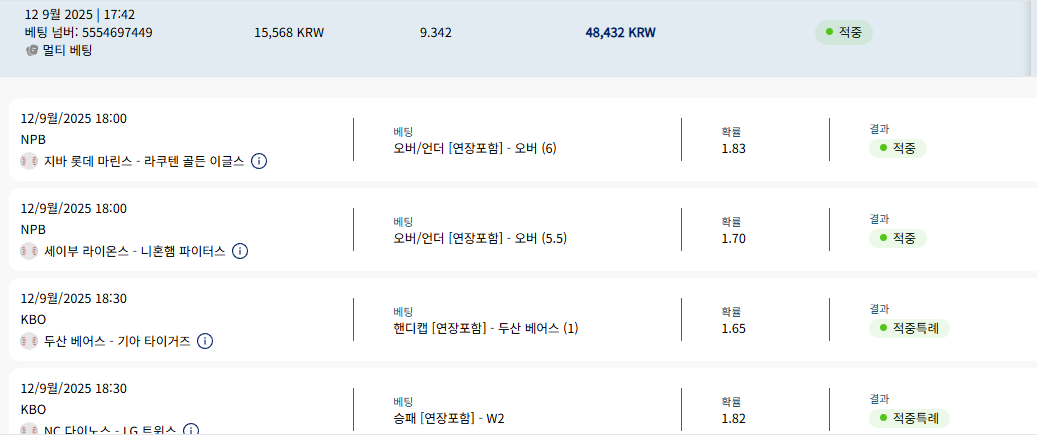Screen dimensions: 1037x435
Task: Click baseball icon beside 지바 롯데 마린스
Action: tap(29, 161)
